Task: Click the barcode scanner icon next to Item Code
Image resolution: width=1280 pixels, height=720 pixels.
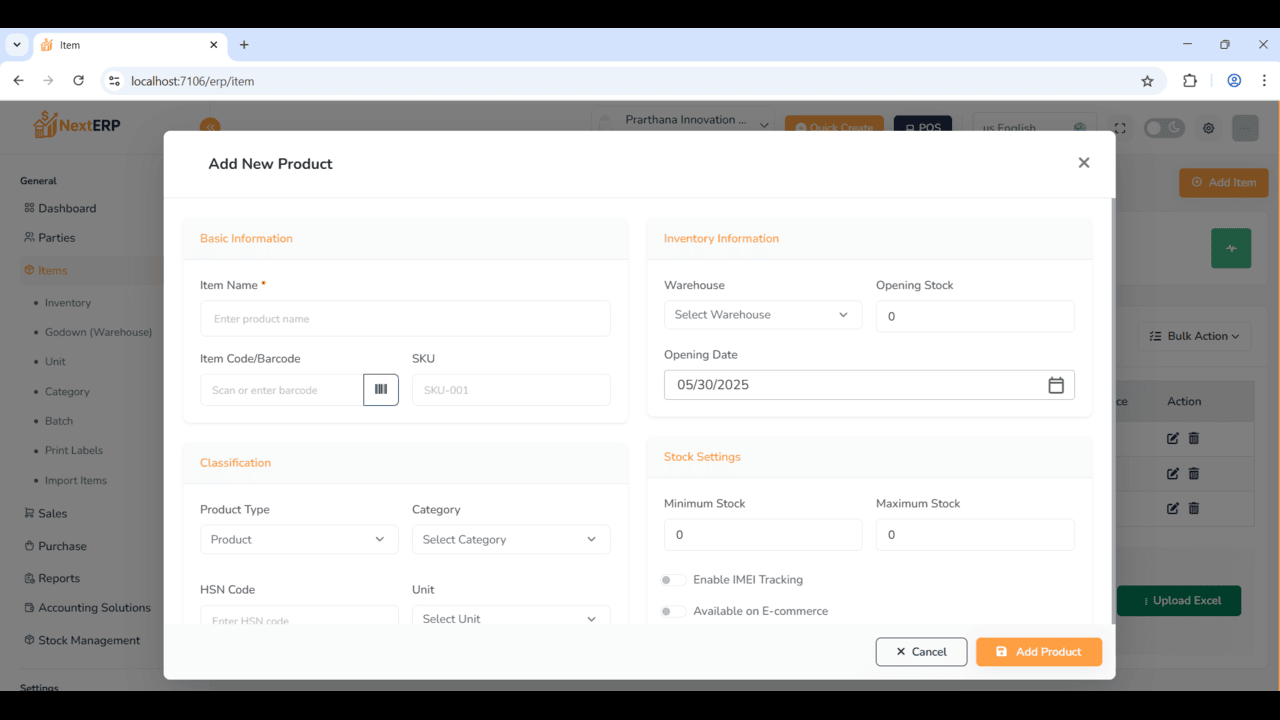Action: (381, 389)
